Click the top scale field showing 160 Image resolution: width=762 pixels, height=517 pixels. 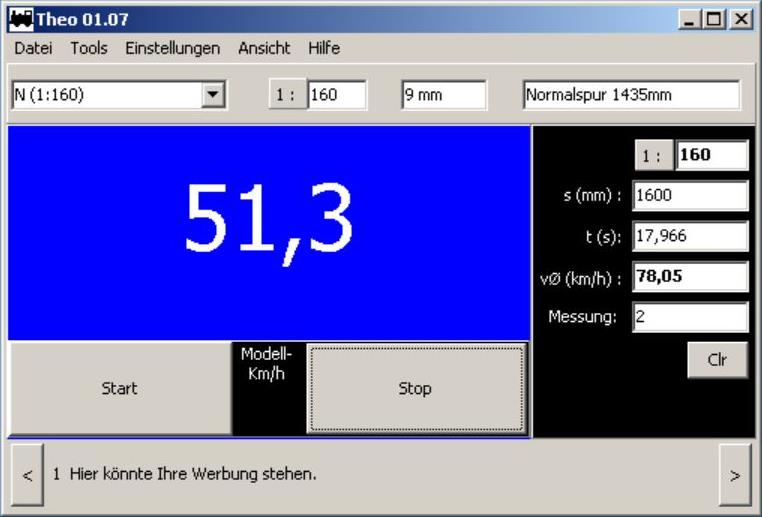coord(337,95)
